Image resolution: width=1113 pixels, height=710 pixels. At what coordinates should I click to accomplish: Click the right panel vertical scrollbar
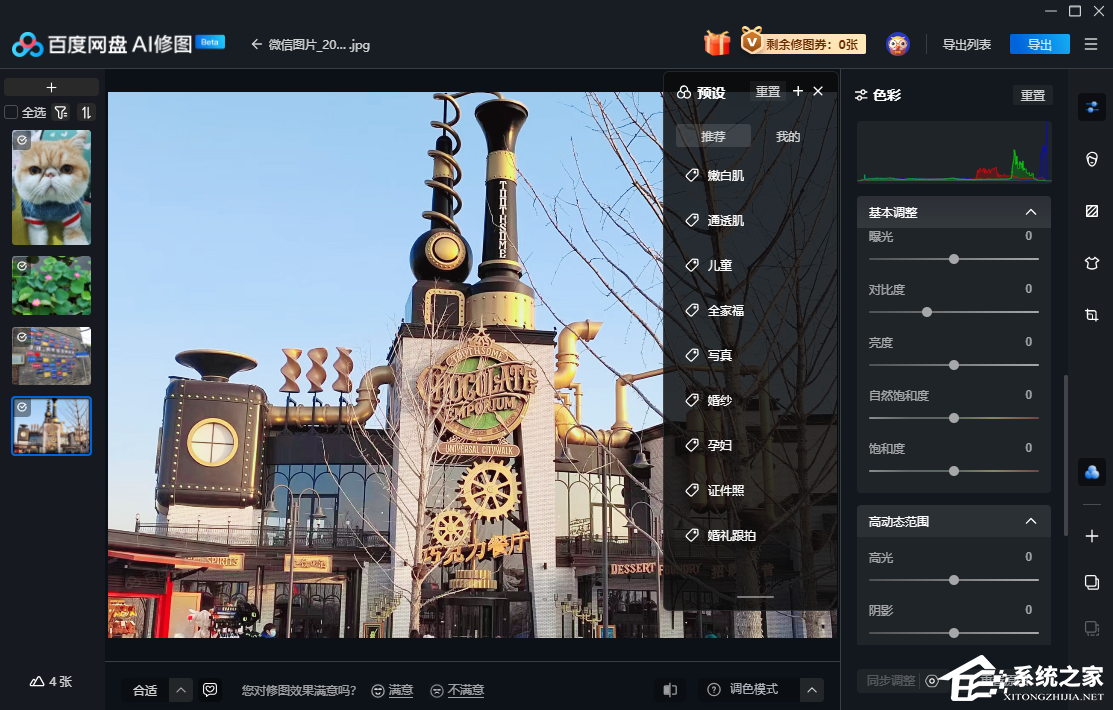click(1065, 454)
